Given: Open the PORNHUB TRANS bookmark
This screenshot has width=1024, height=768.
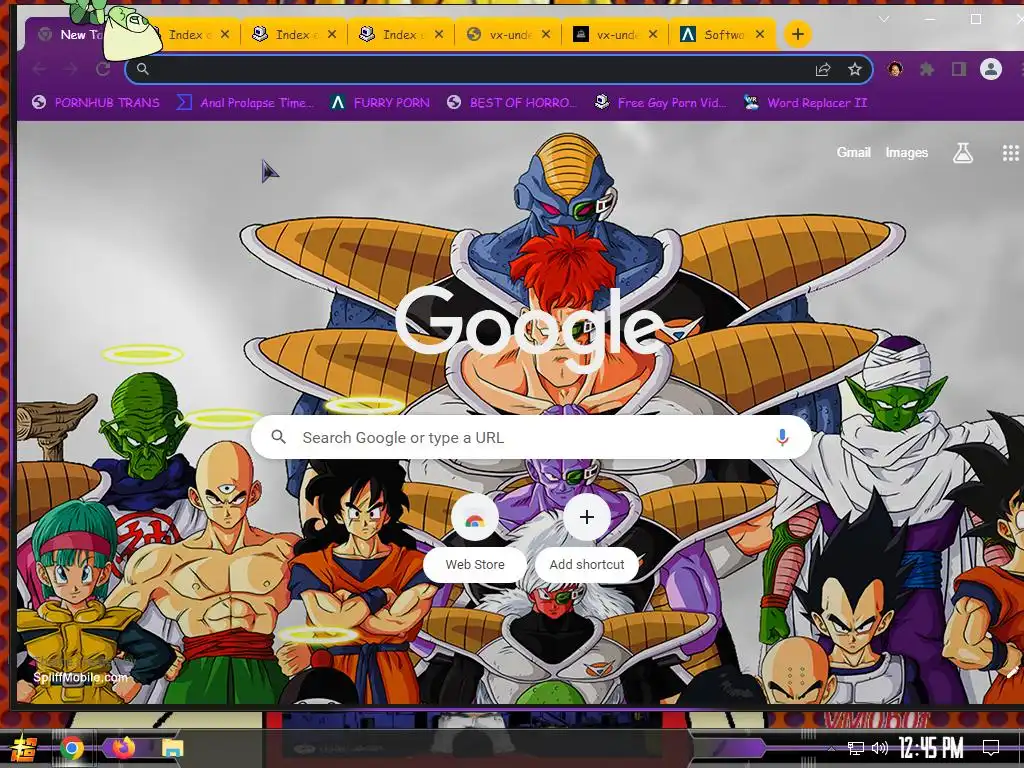Looking at the screenshot, I should pos(95,103).
